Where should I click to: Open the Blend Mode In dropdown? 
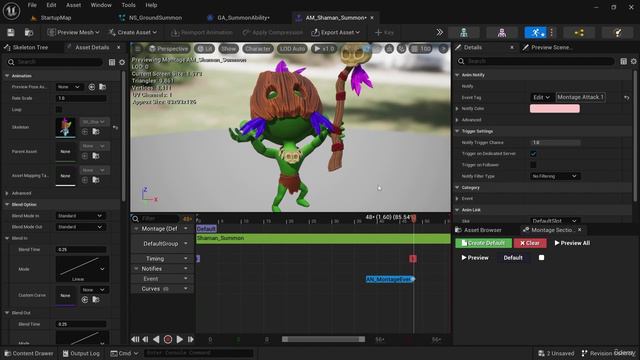[x=80, y=216]
